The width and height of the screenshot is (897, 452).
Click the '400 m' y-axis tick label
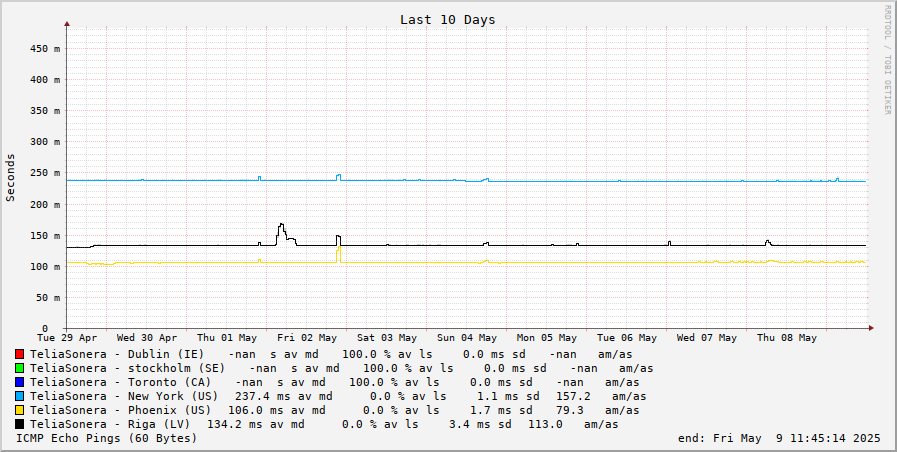pos(45,80)
